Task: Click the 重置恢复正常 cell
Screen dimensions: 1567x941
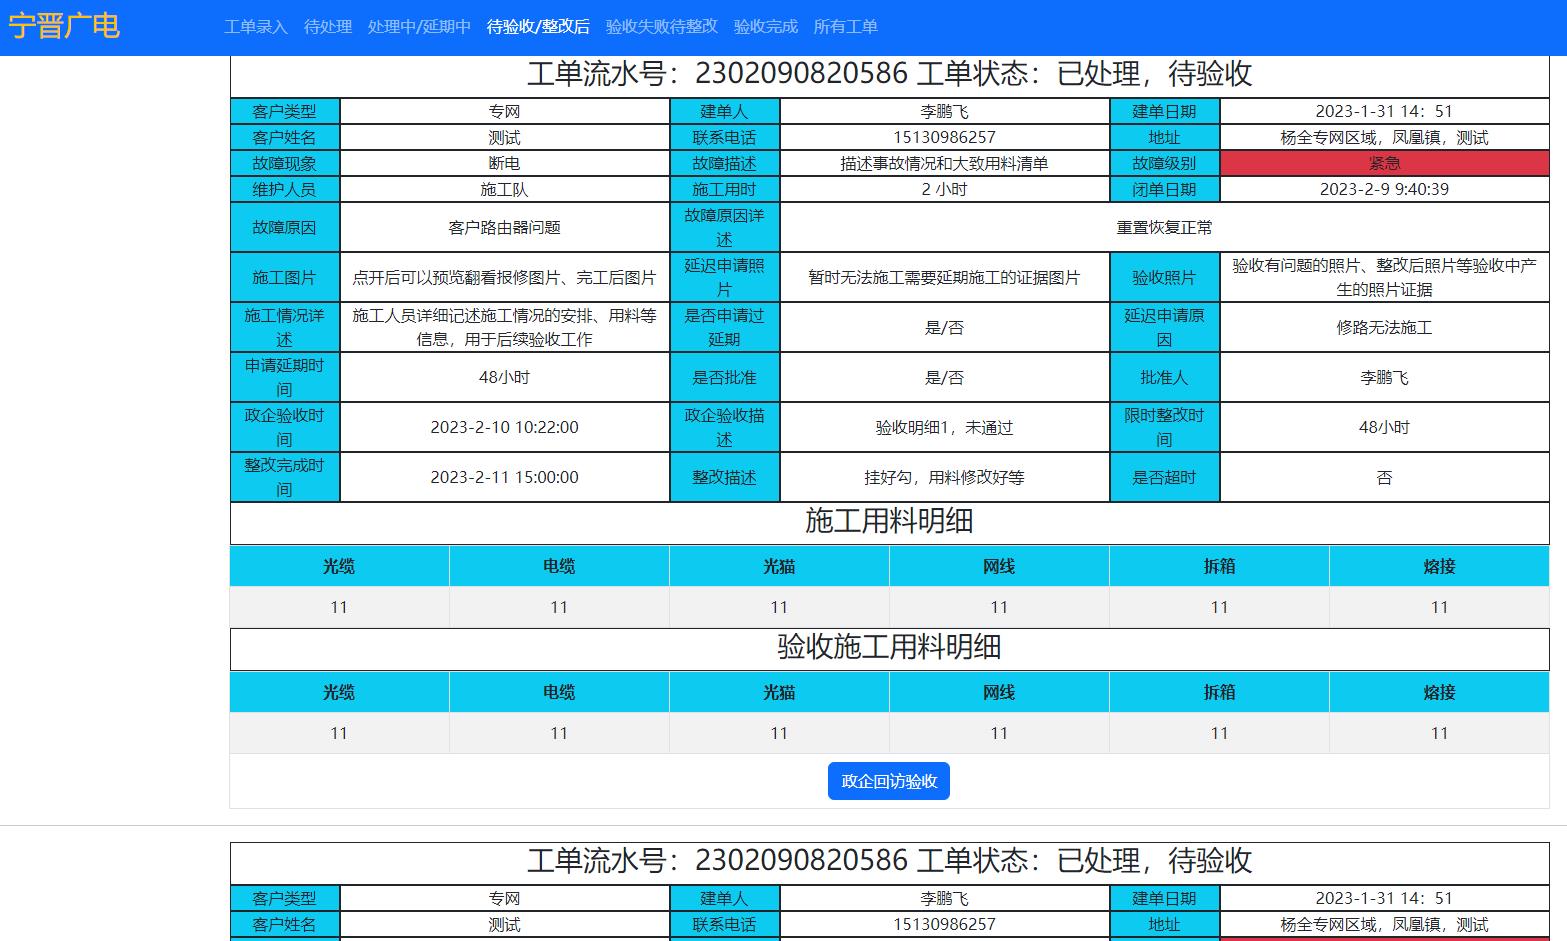Action: coord(1165,227)
